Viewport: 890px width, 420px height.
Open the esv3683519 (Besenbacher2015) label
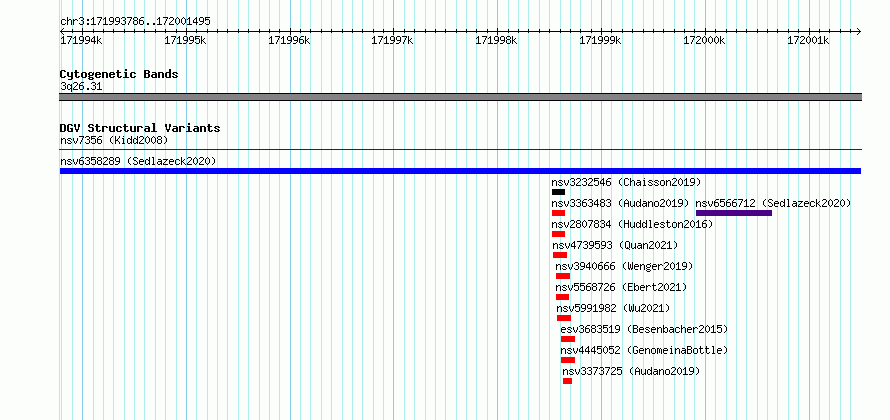[644, 329]
